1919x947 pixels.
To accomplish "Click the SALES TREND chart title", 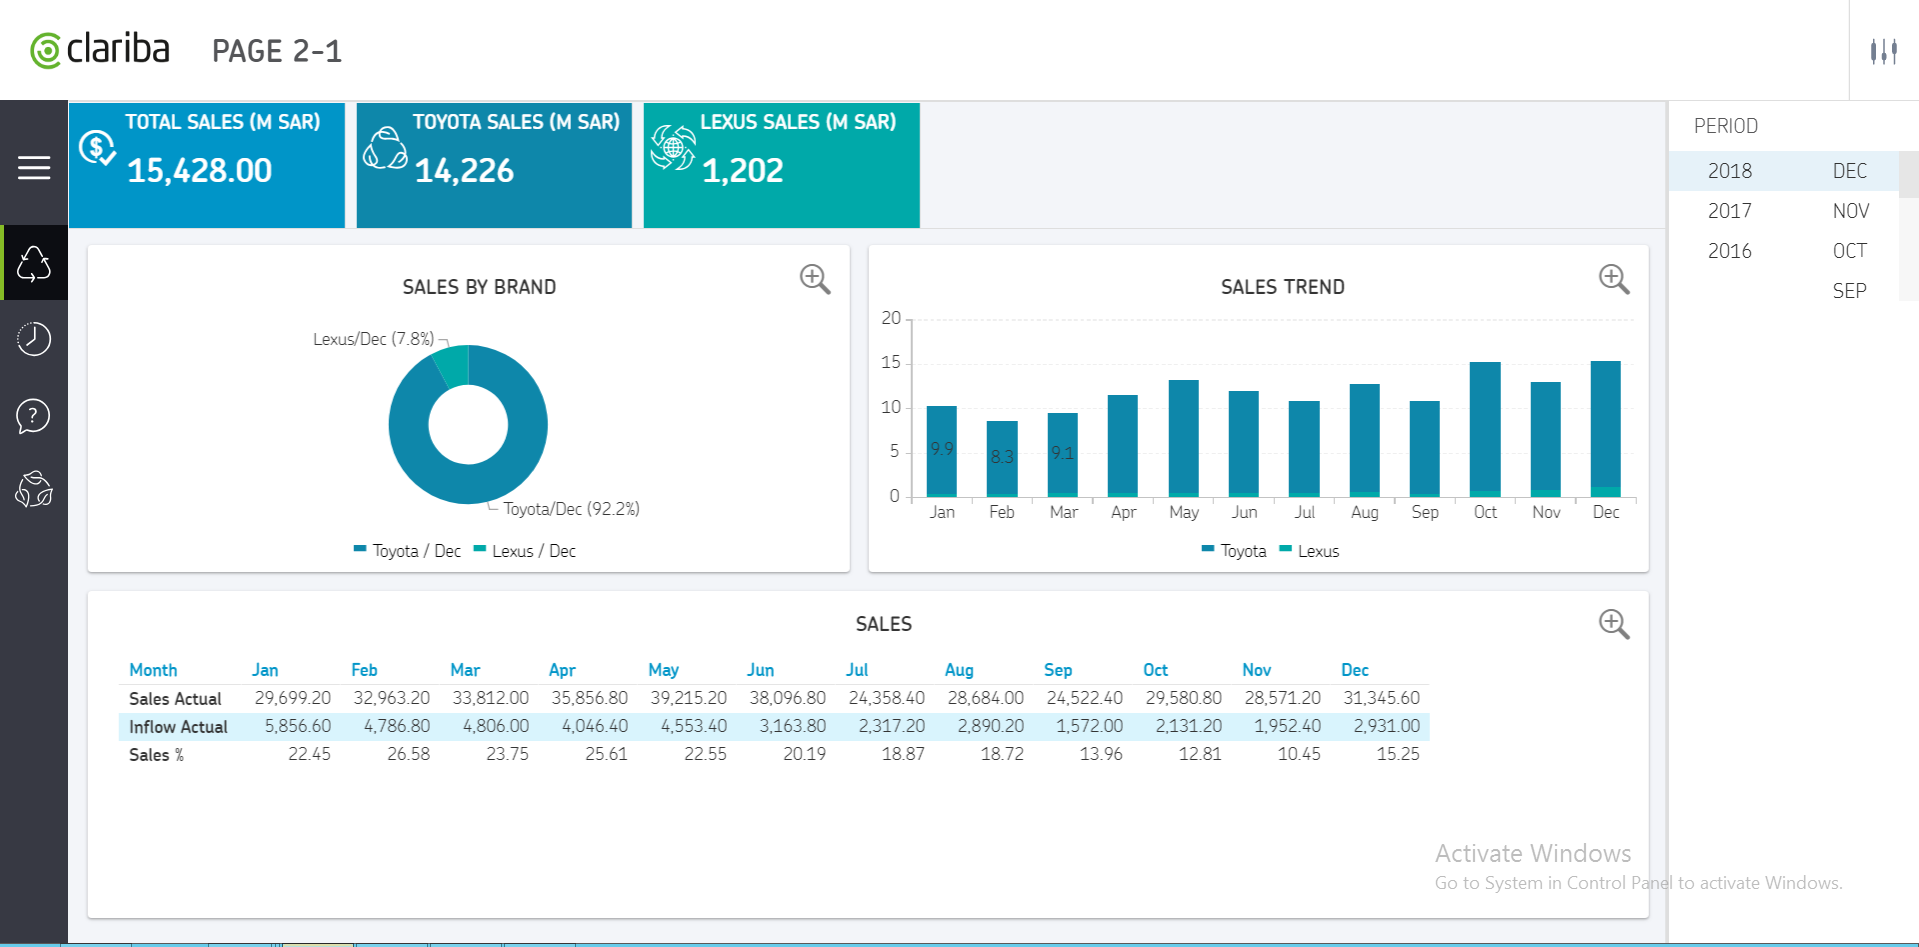I will [x=1283, y=287].
